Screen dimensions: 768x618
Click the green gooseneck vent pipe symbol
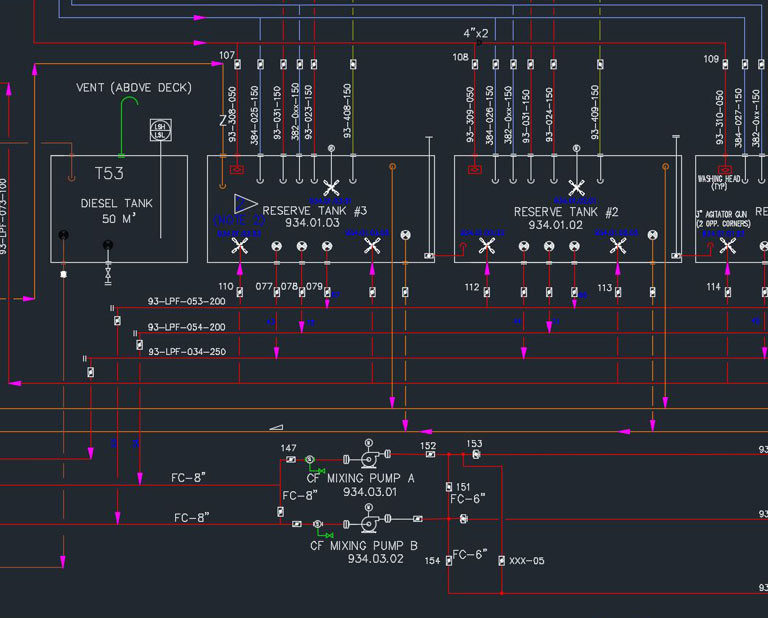(x=129, y=126)
